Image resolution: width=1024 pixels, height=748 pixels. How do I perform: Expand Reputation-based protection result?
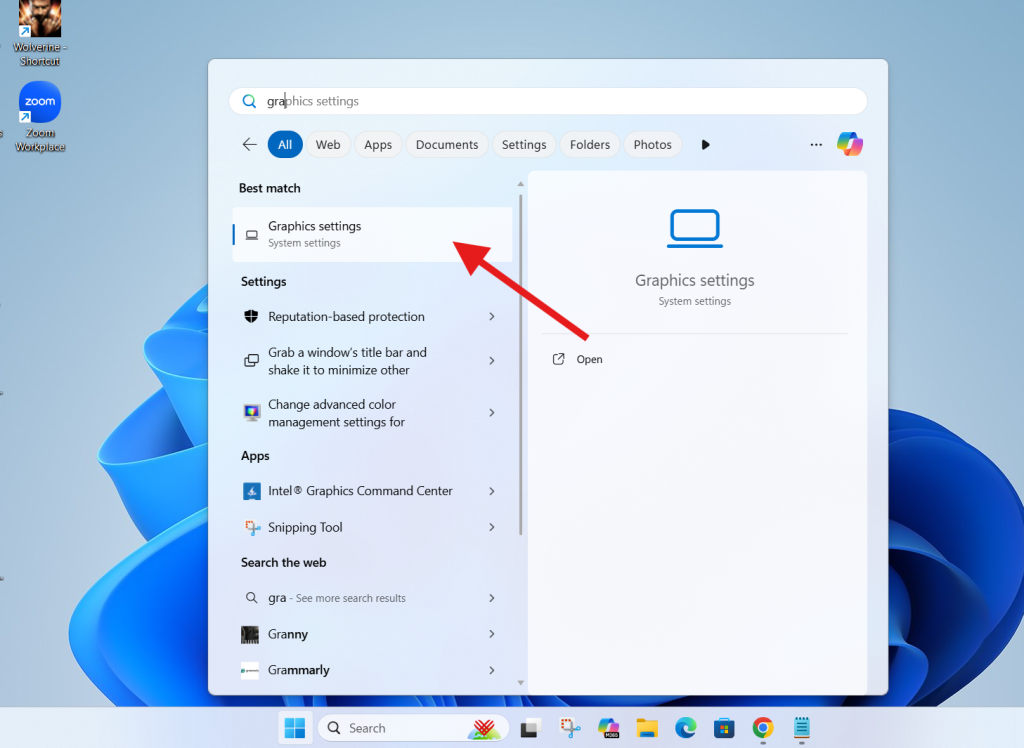(x=348, y=317)
